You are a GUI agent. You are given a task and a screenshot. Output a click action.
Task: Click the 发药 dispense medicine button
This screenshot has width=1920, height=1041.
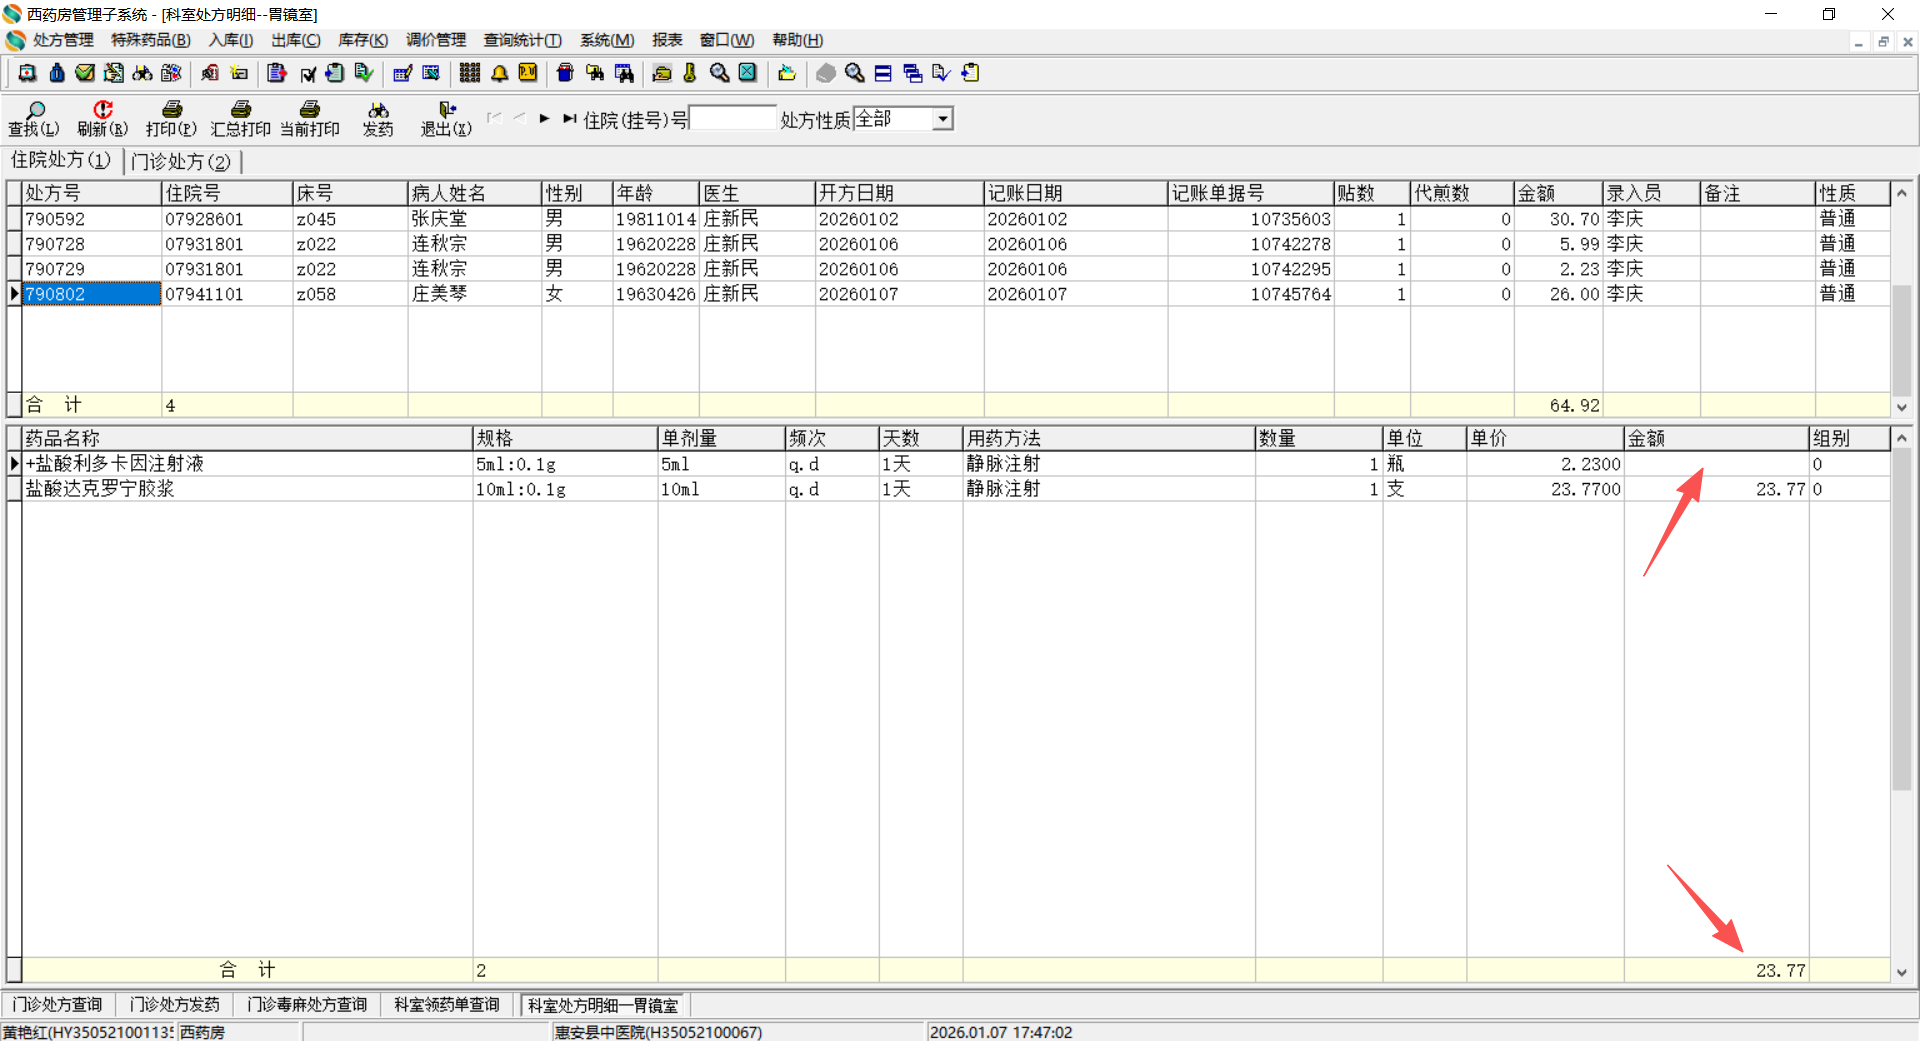[378, 118]
